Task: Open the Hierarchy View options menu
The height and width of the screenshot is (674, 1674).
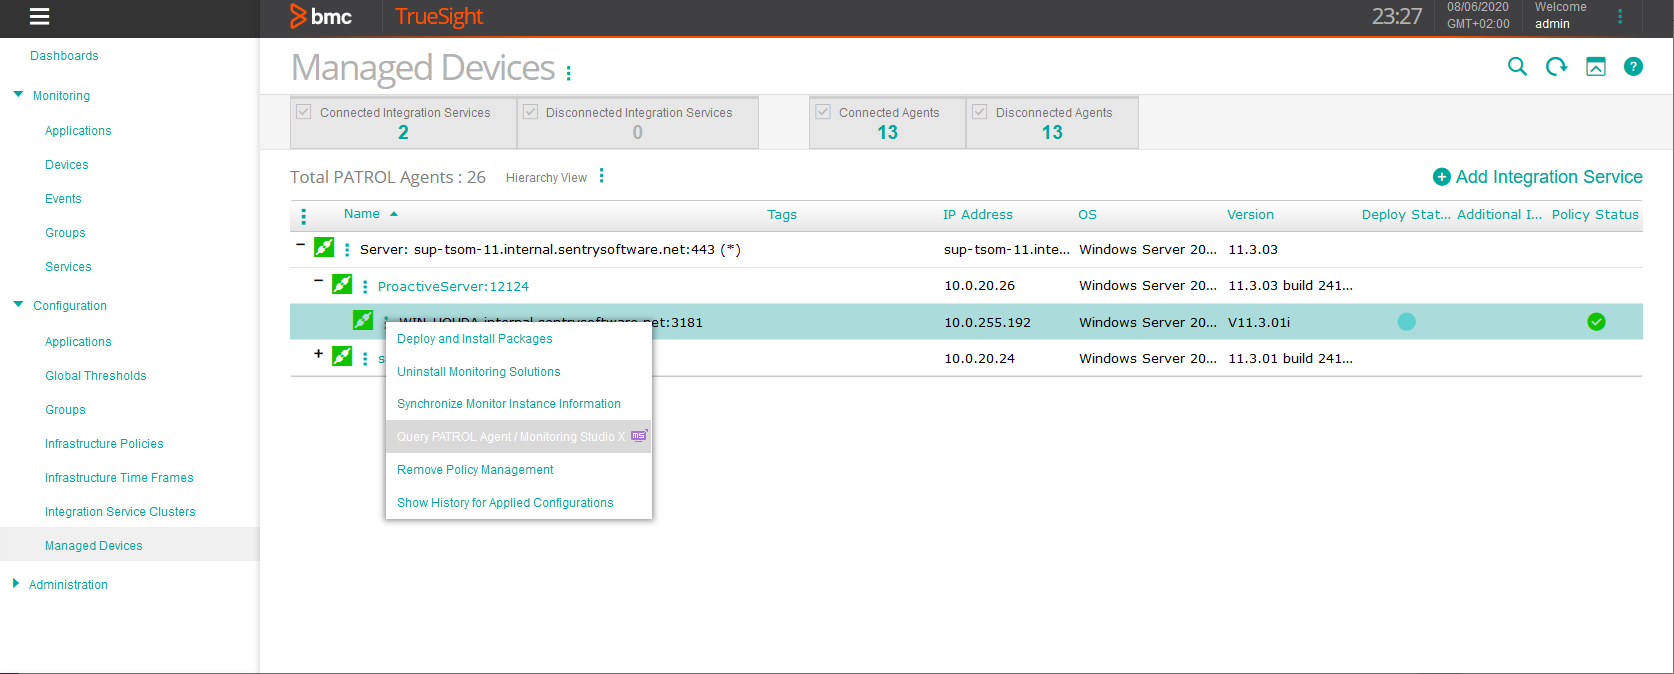Action: click(601, 176)
